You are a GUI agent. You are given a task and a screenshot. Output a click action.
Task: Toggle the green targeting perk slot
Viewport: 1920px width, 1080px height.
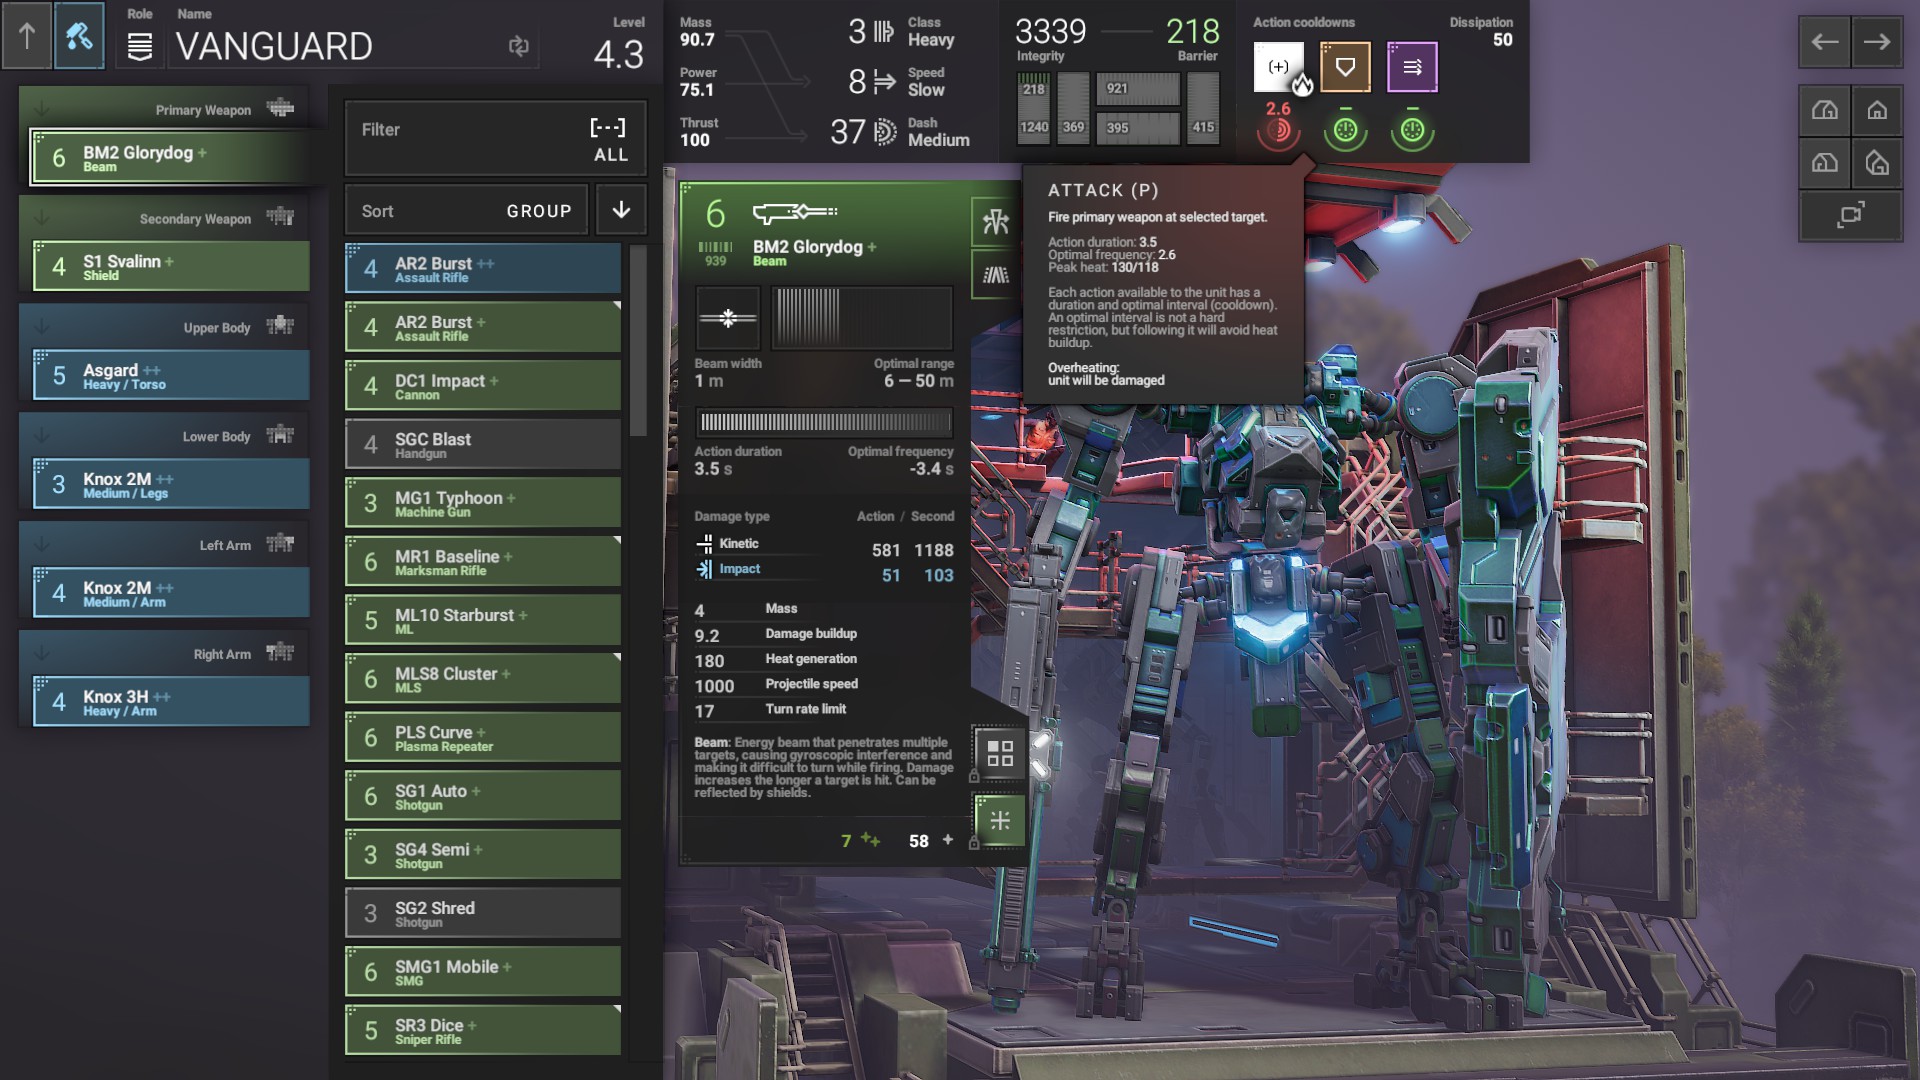click(x=999, y=821)
